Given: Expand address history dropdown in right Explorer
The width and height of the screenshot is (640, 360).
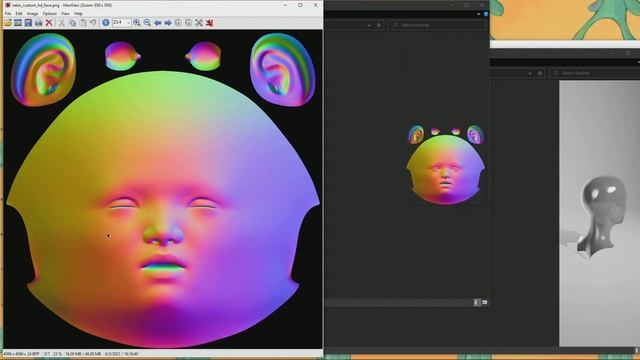Looking at the screenshot, I should tap(530, 73).
